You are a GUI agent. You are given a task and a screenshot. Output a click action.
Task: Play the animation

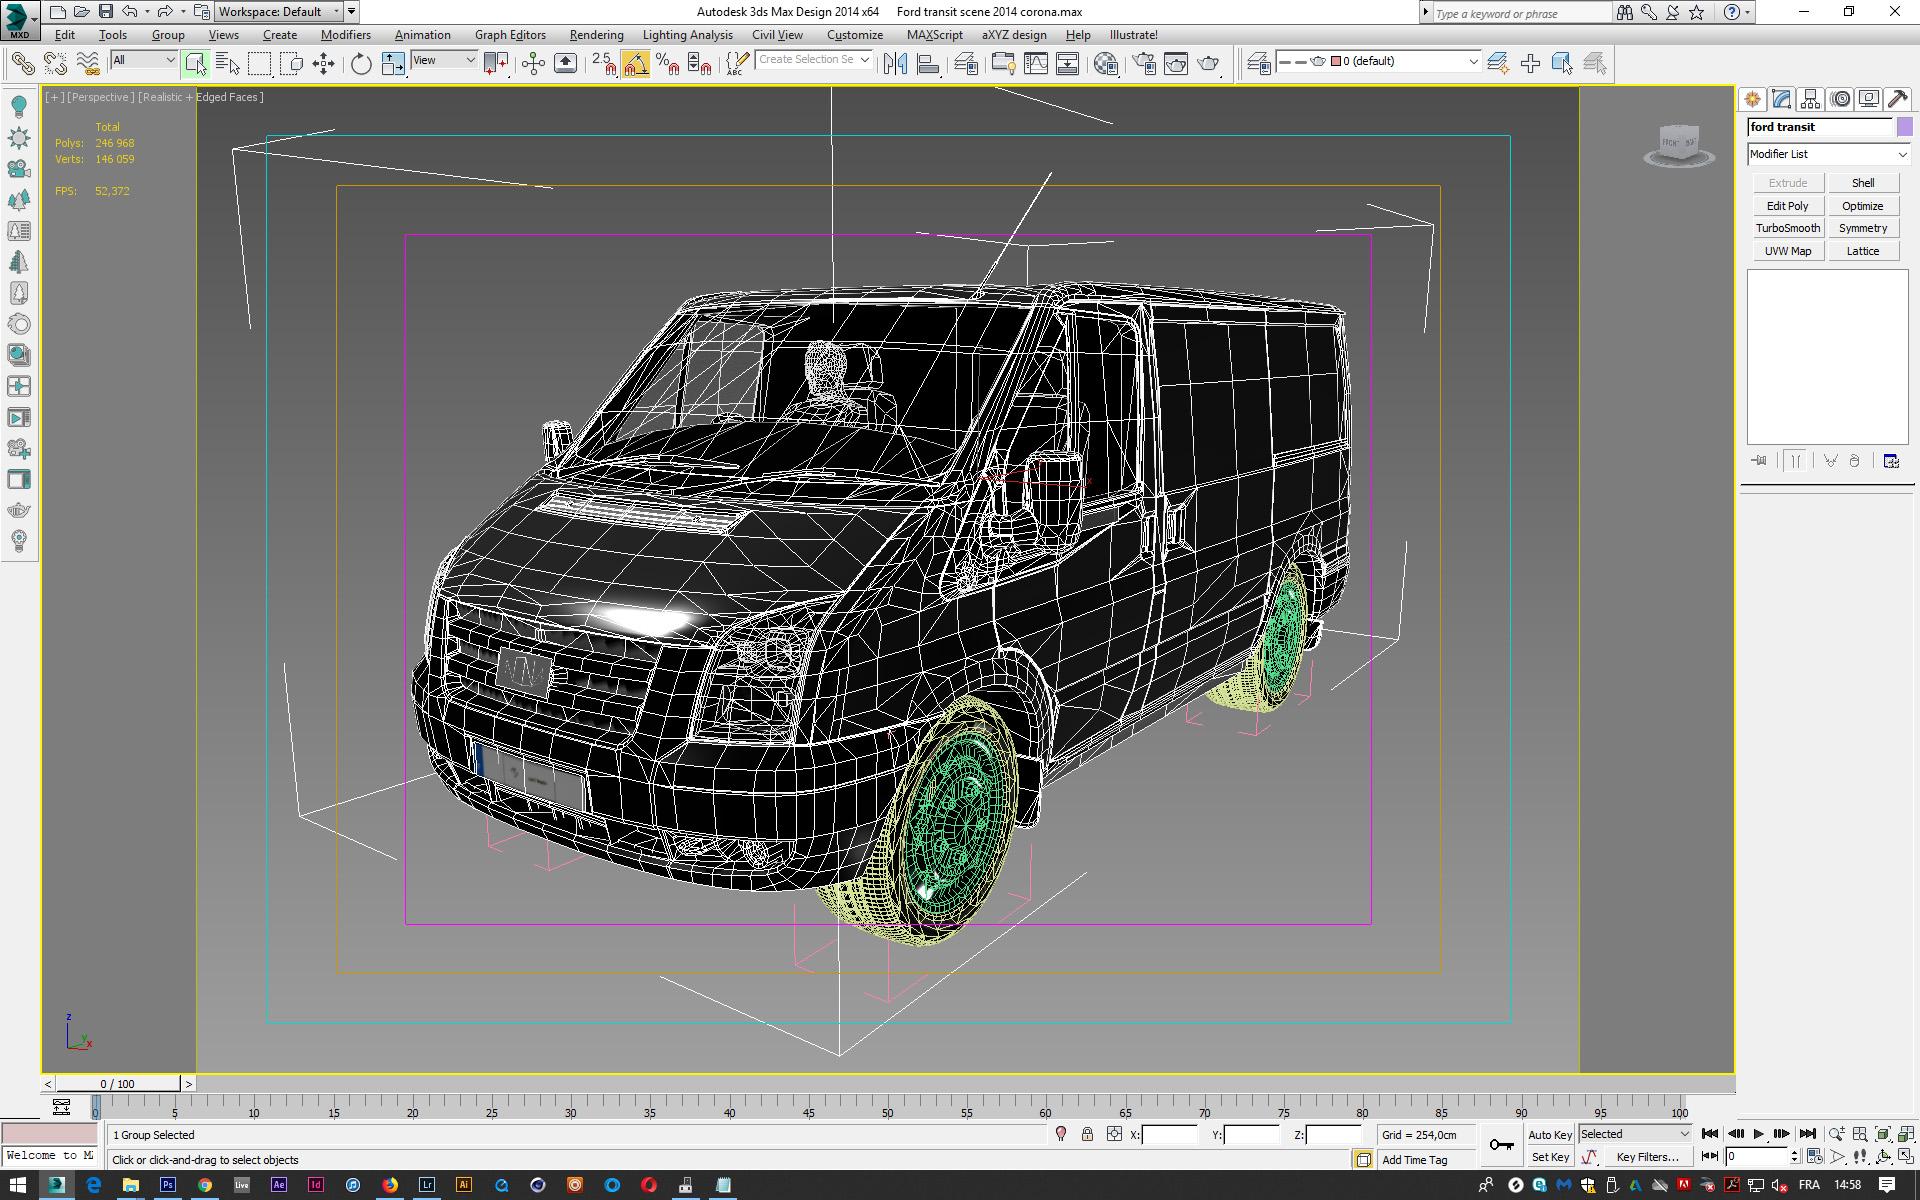1759,1134
